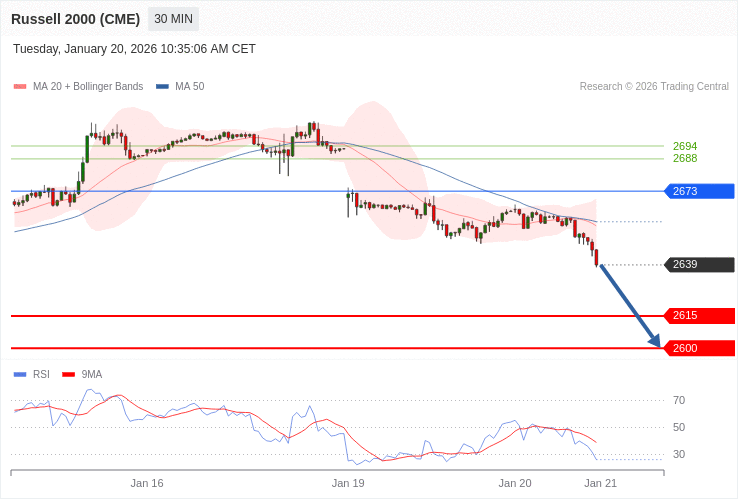Click the Jan 20 date axis label

coord(515,484)
